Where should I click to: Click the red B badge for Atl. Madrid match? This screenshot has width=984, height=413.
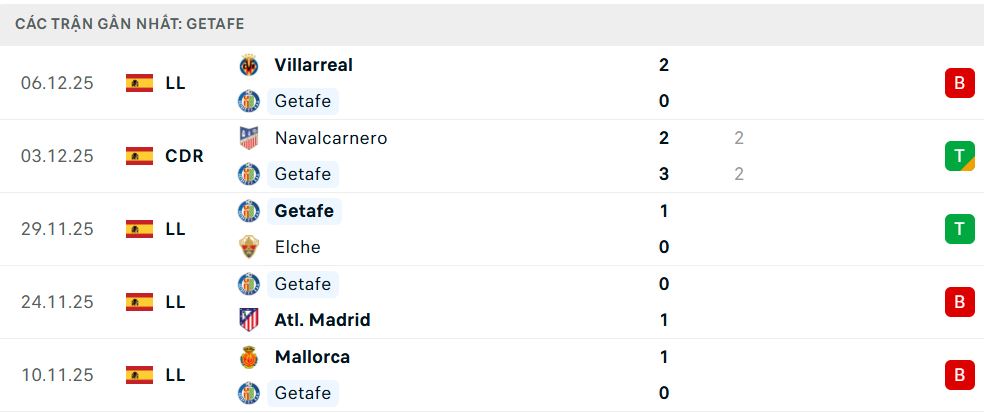point(959,301)
